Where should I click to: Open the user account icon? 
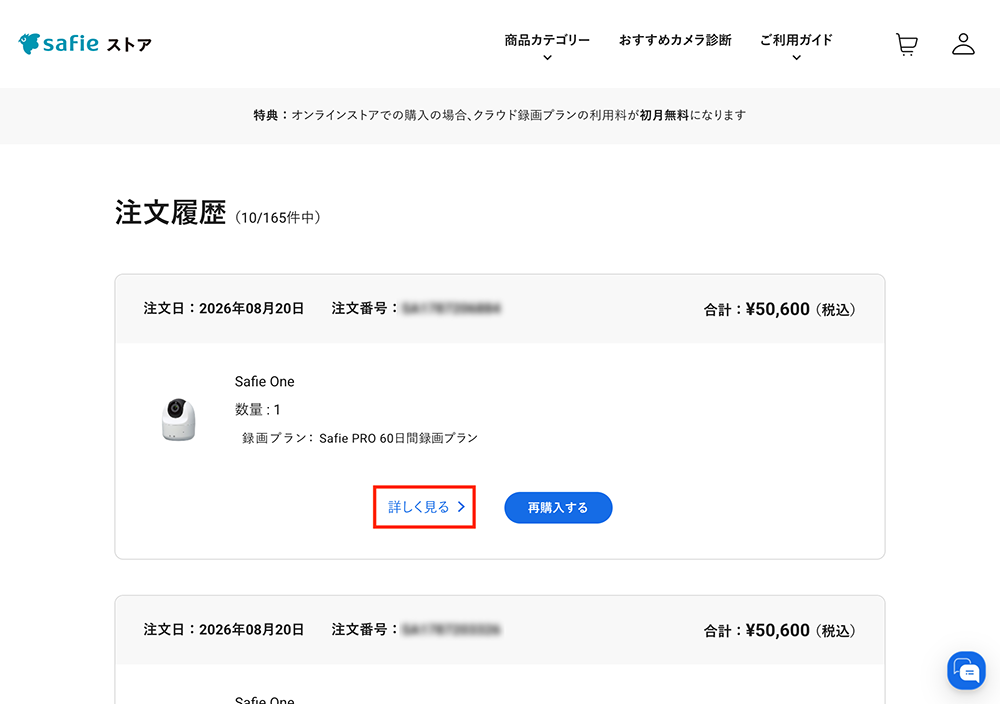pos(963,44)
